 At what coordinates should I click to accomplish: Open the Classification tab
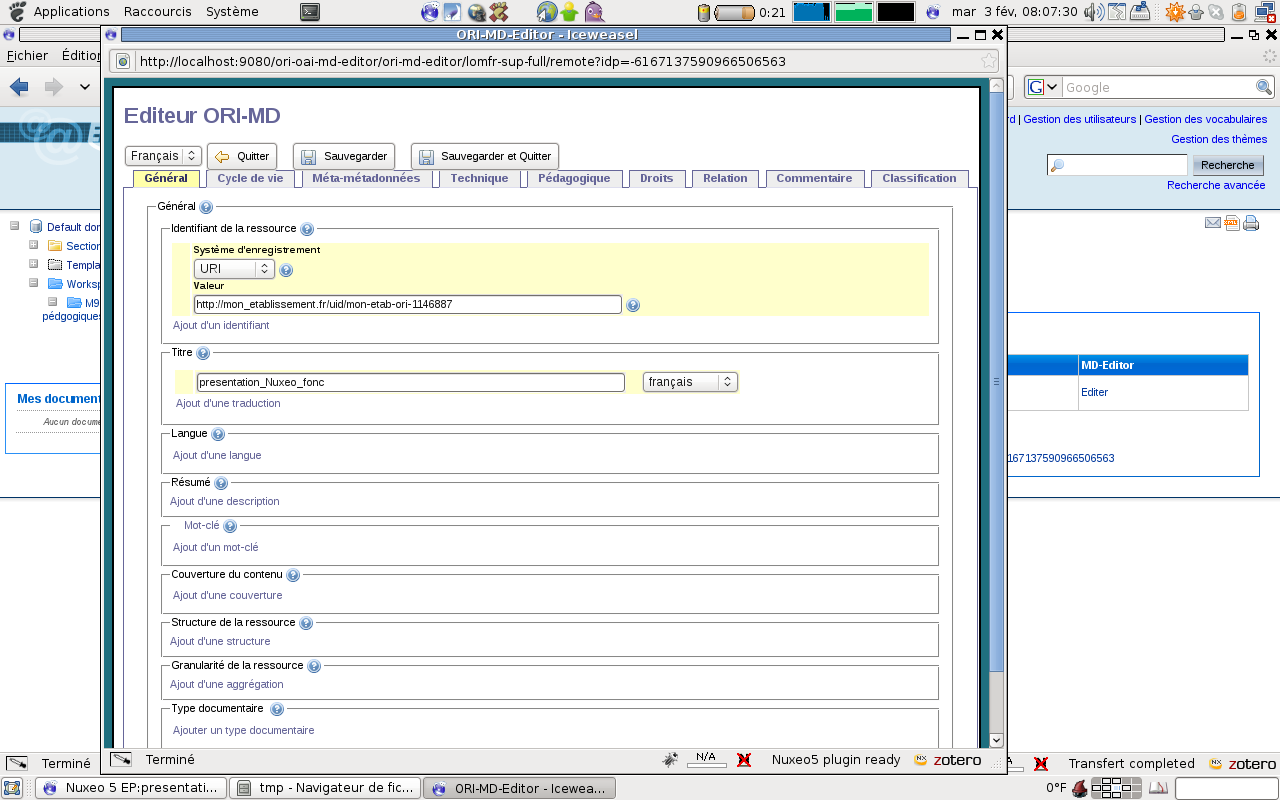point(919,178)
